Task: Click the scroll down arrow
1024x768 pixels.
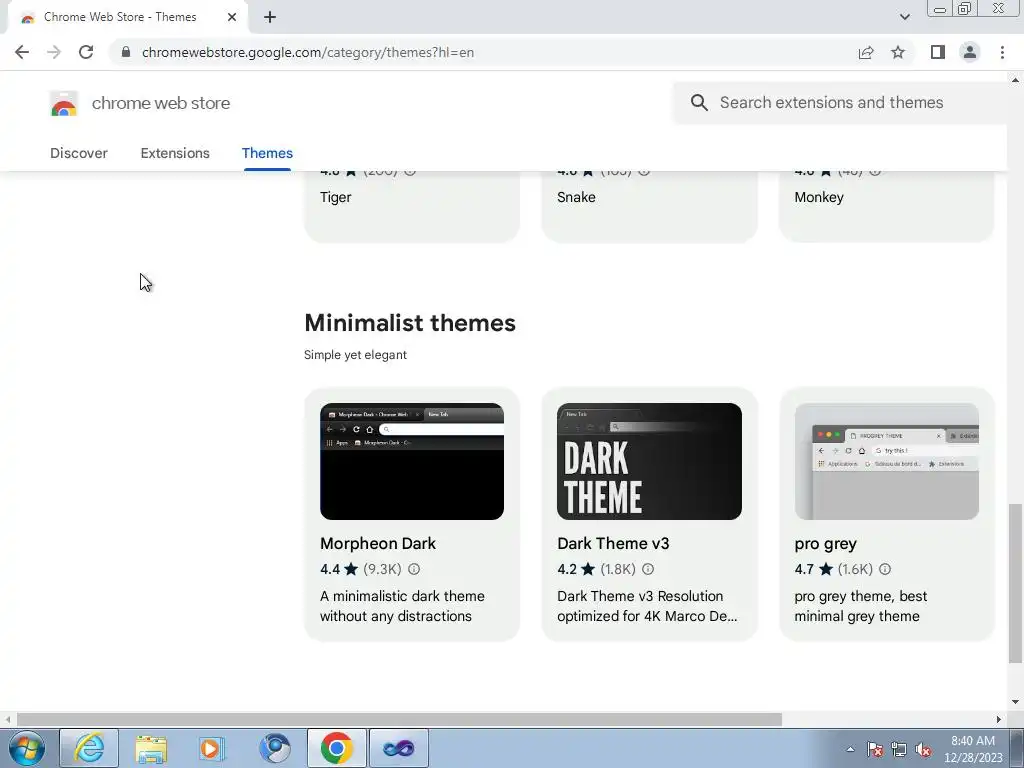Action: 1015,702
